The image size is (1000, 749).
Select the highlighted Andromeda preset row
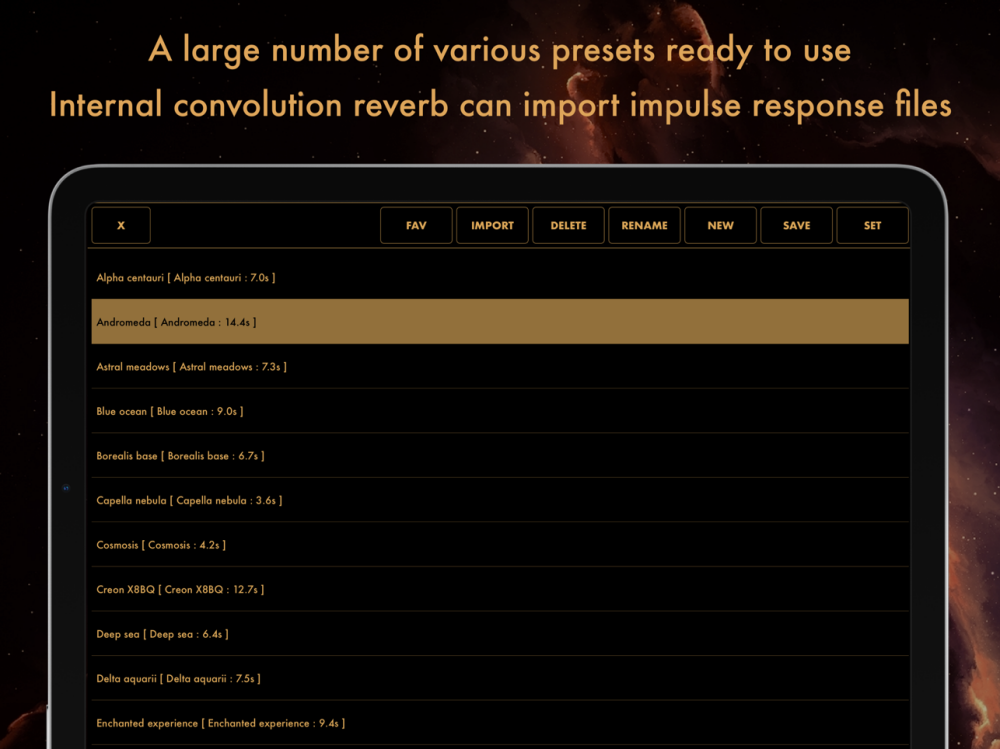(x=500, y=322)
